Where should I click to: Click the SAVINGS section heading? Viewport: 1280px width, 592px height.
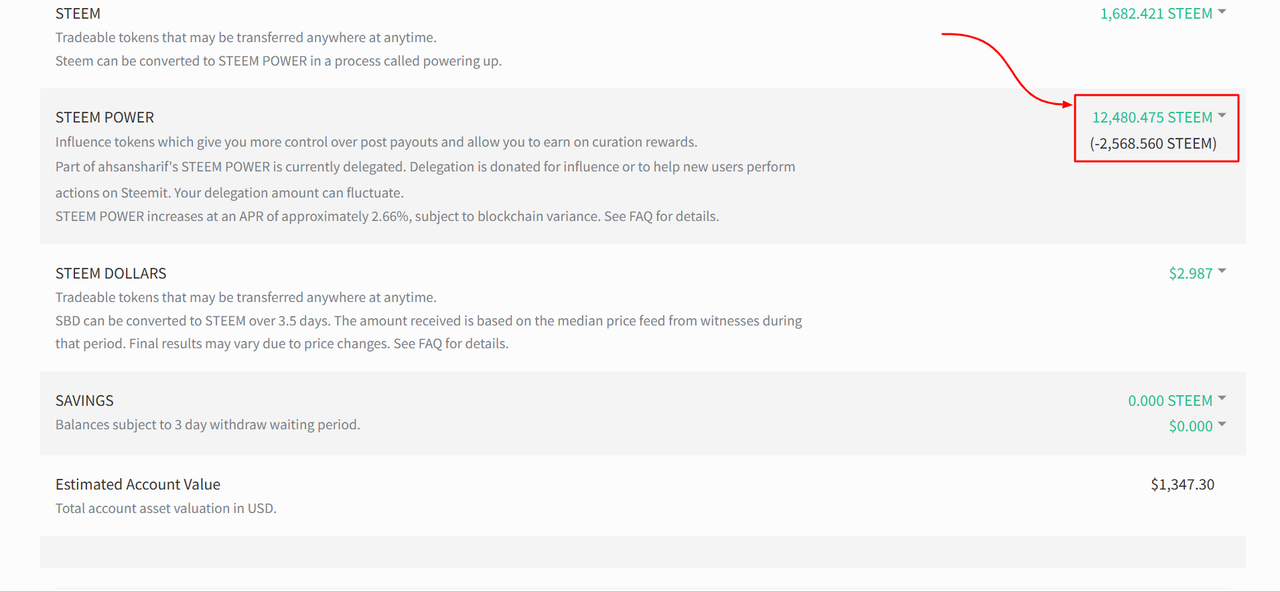pos(84,400)
